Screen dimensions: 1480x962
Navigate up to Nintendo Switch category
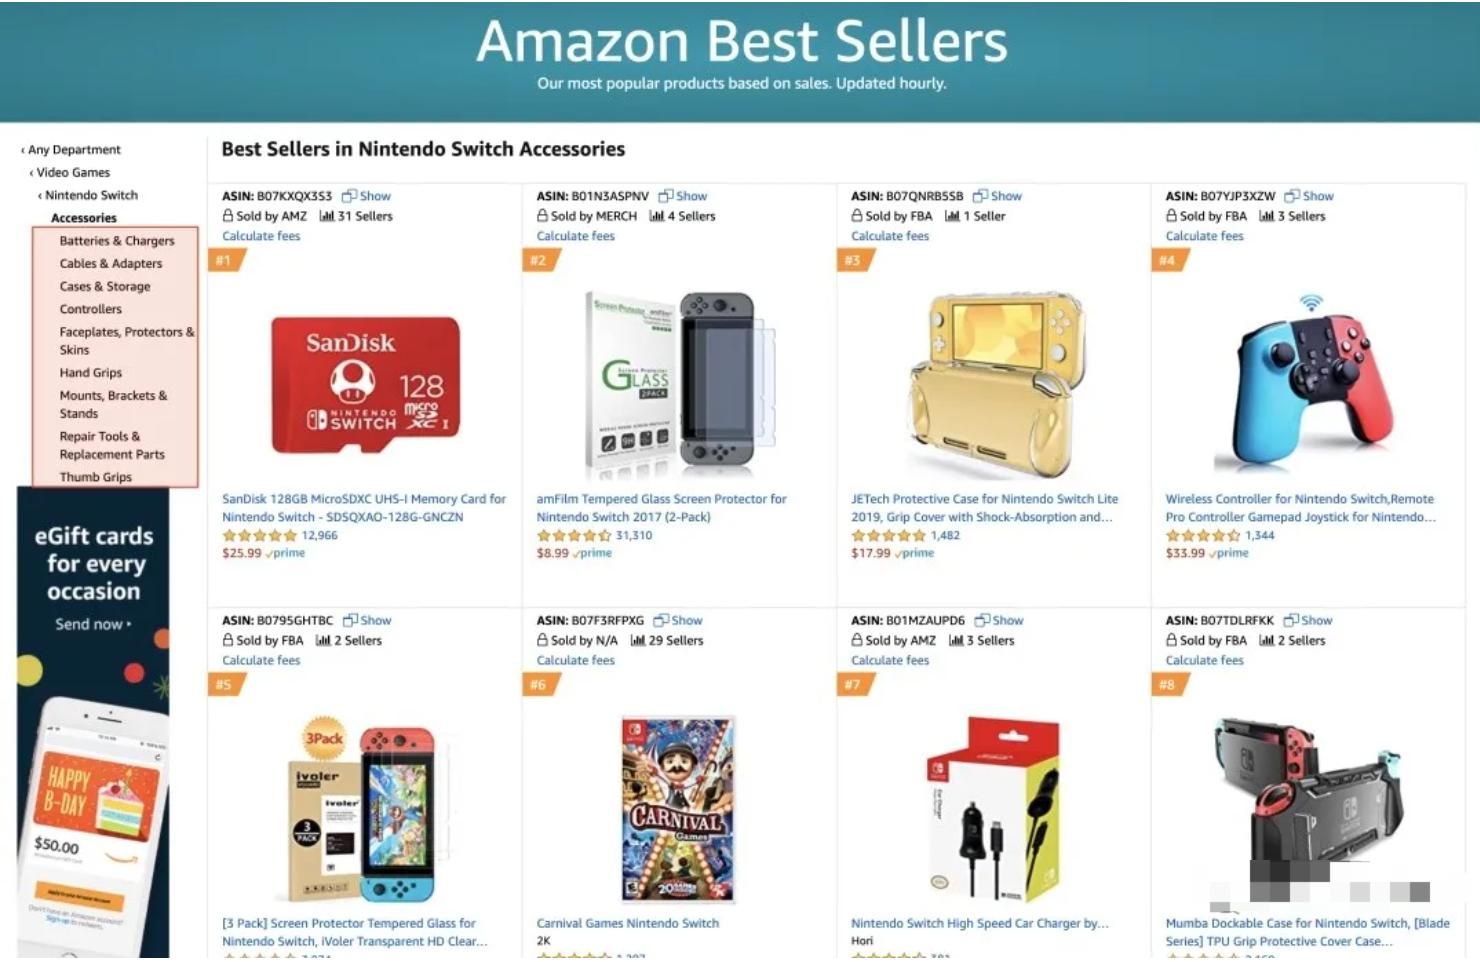coord(90,196)
